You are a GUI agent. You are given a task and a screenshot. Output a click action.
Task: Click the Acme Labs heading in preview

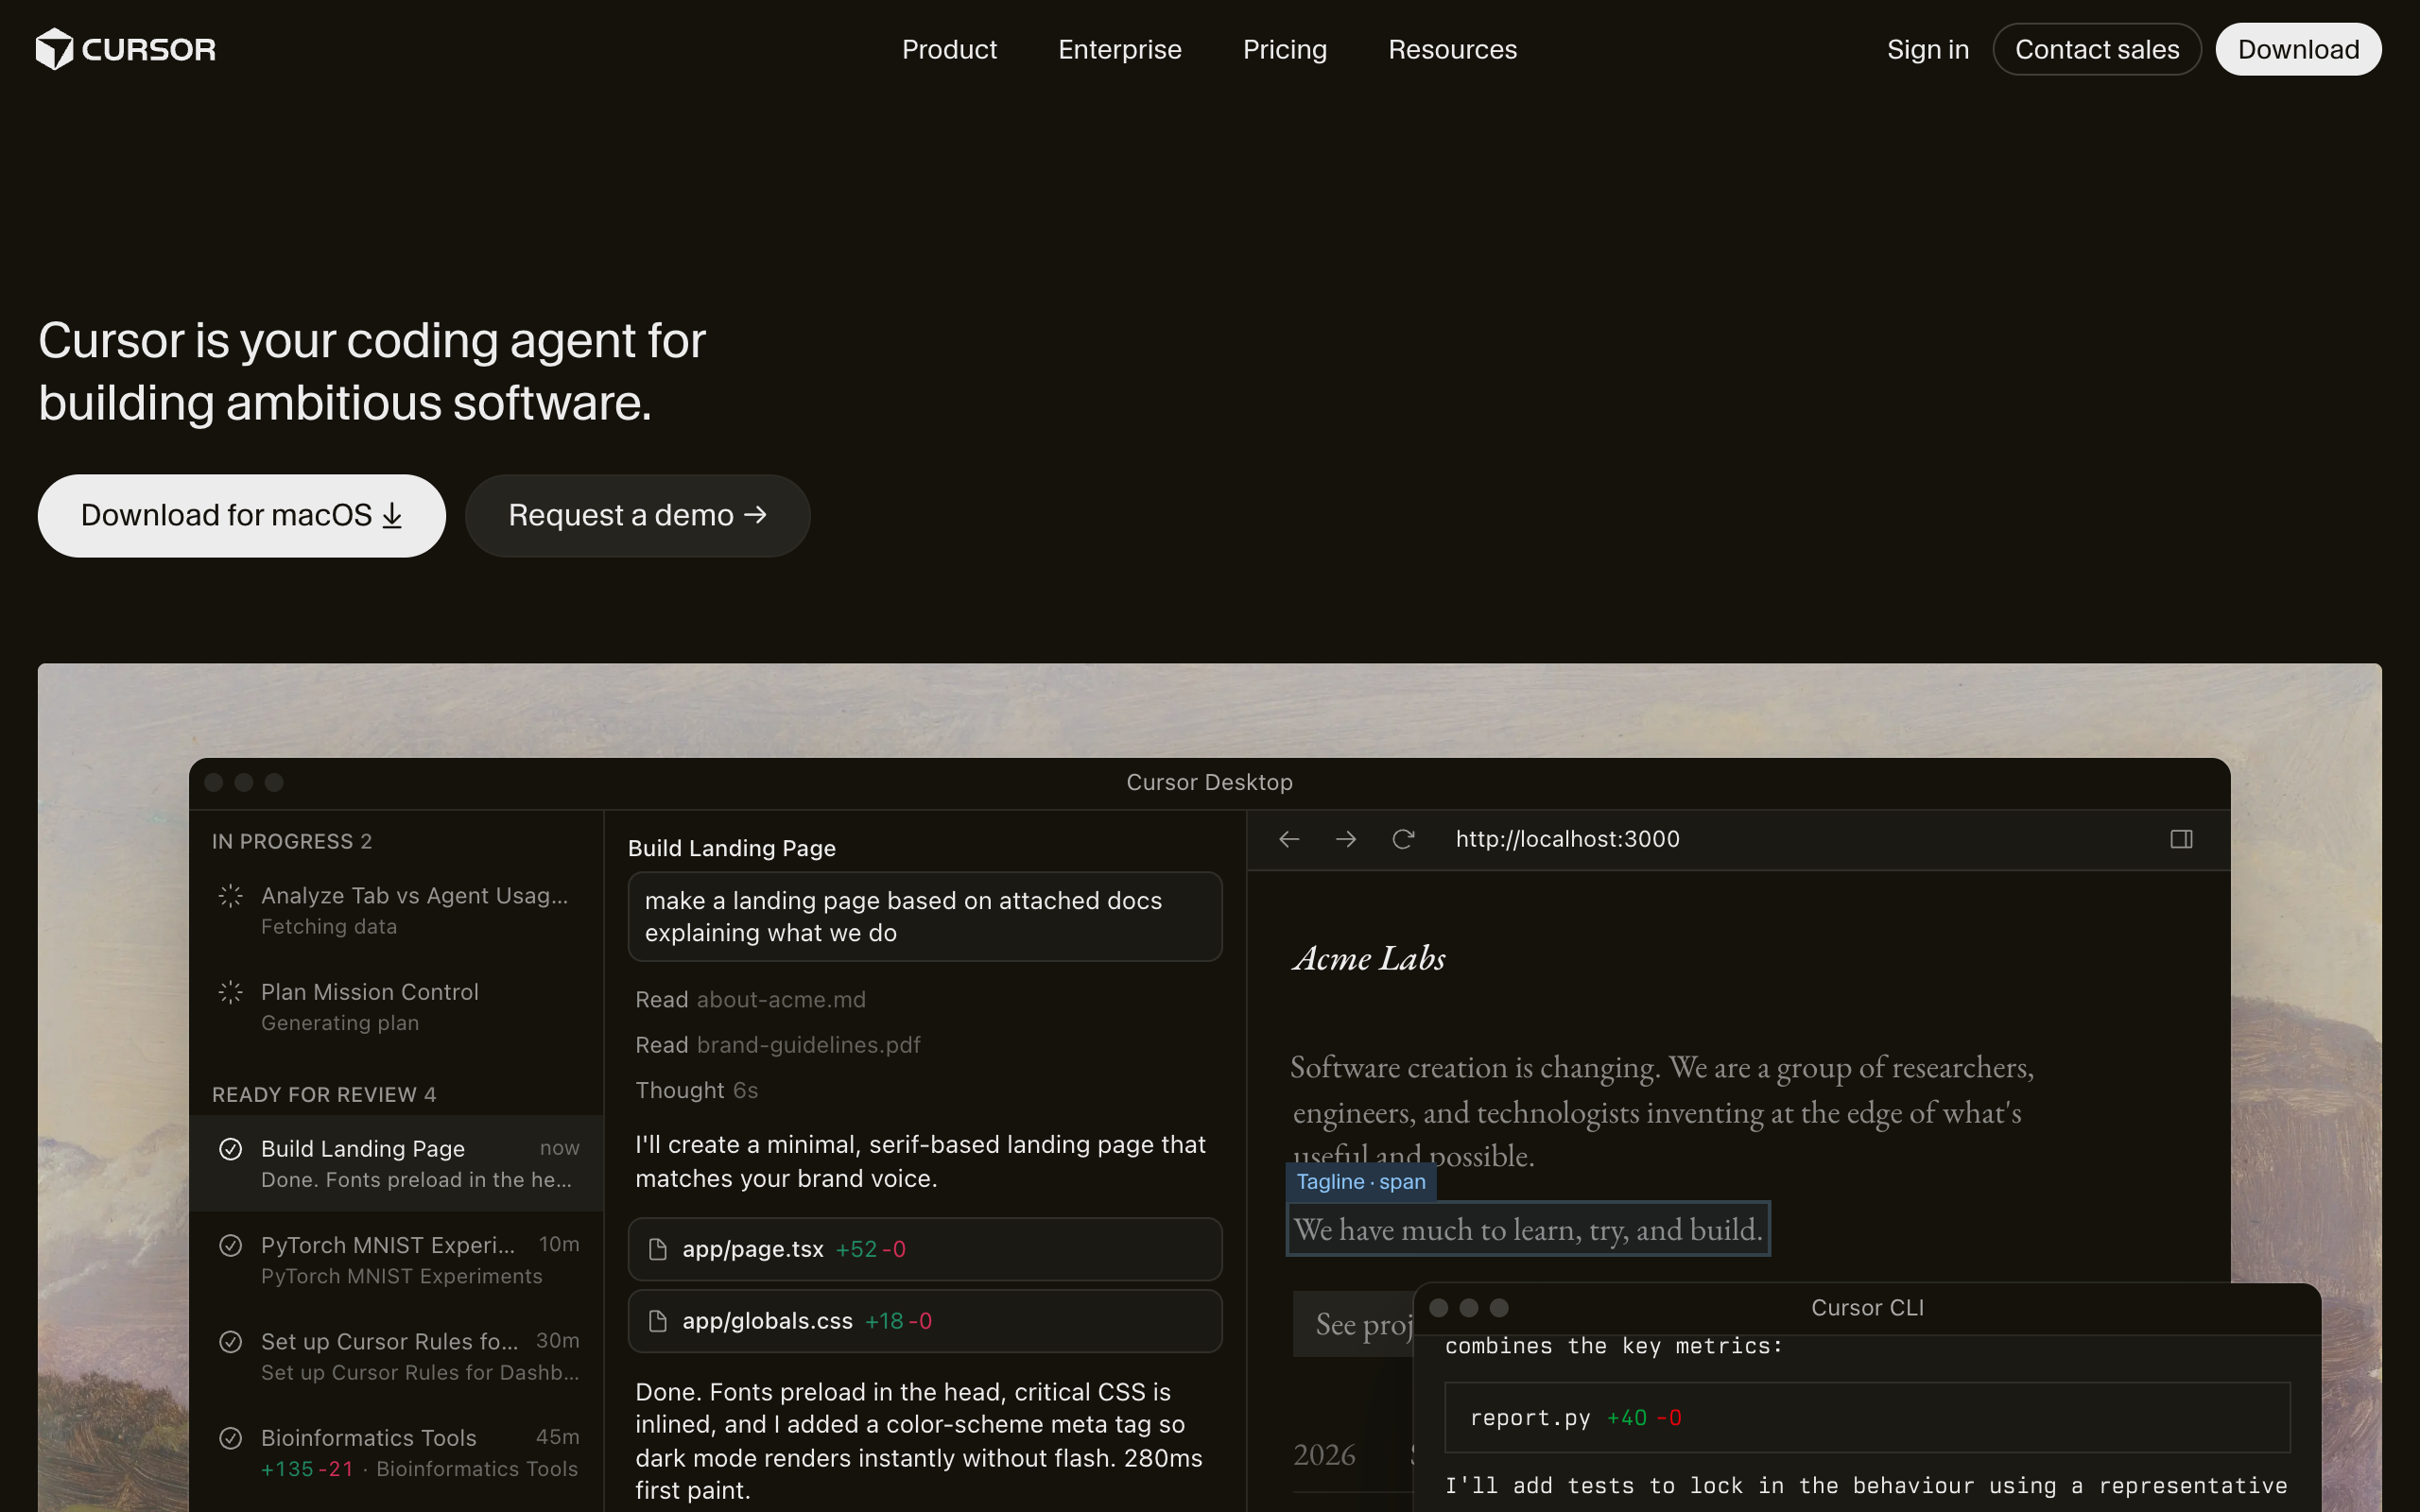click(1369, 958)
